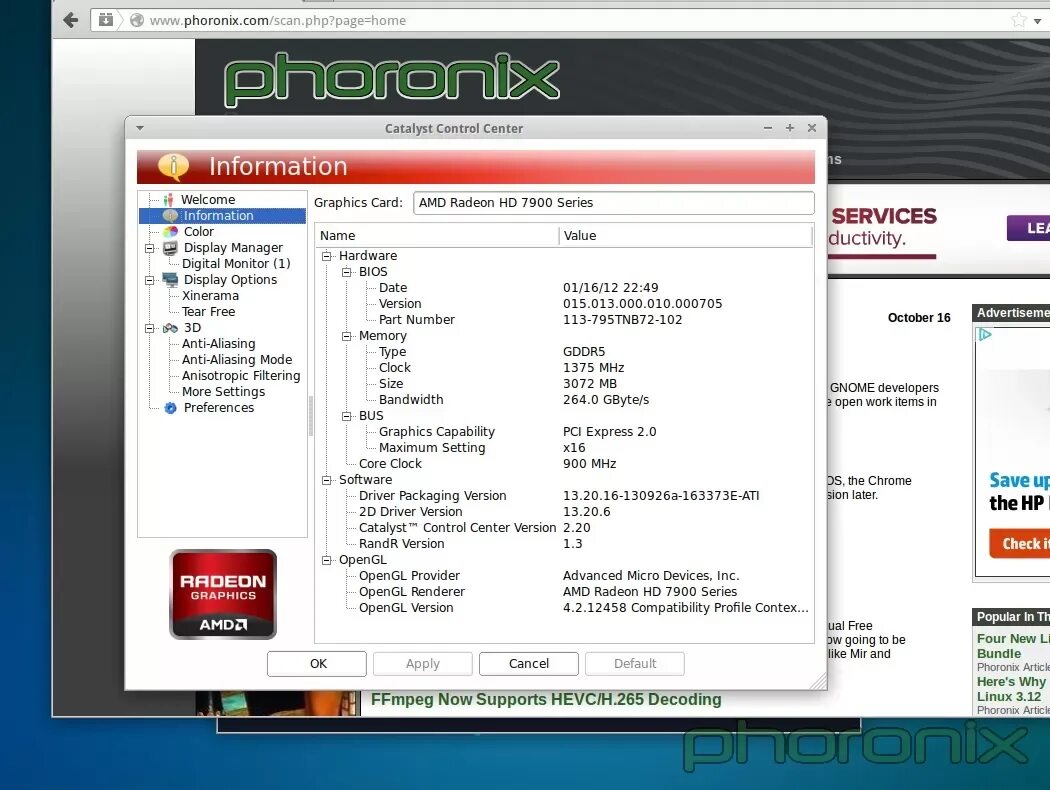Open More Settings under 3D
The height and width of the screenshot is (790, 1050).
(224, 392)
